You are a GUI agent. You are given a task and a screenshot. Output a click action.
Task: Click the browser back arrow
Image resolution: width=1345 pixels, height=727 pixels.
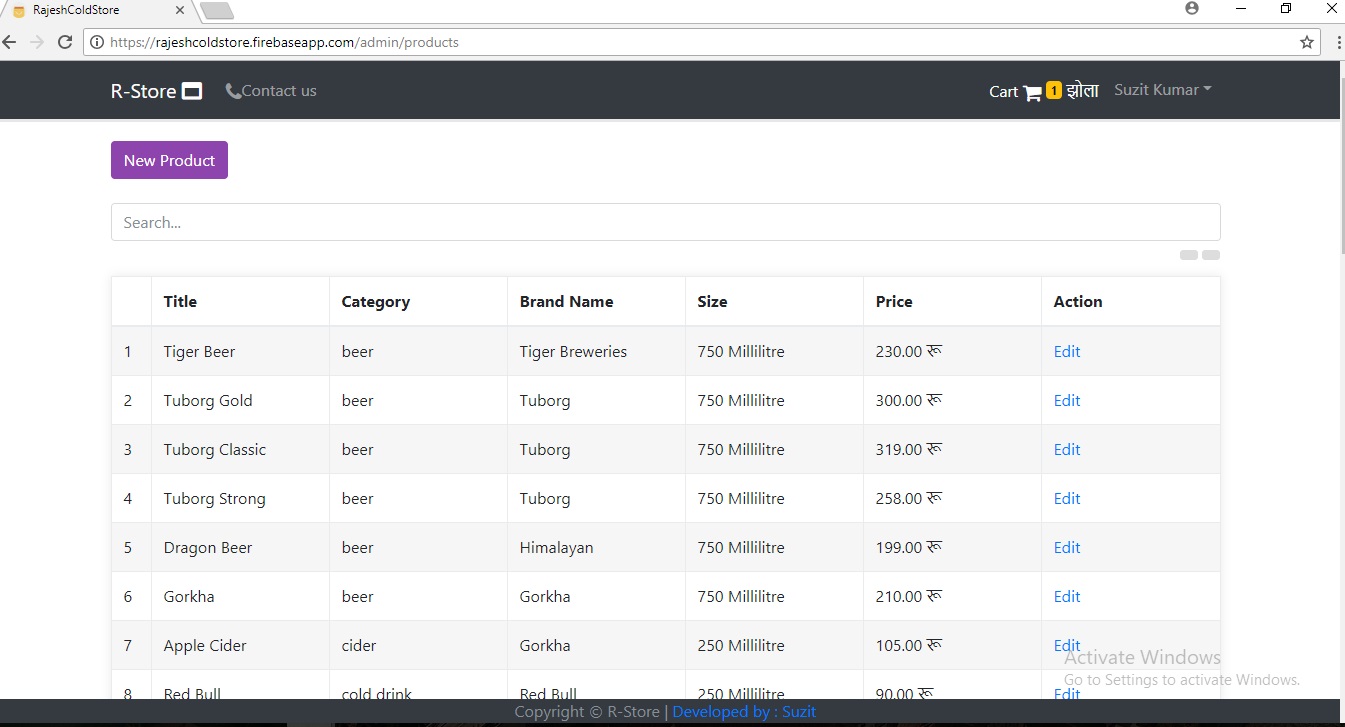10,42
